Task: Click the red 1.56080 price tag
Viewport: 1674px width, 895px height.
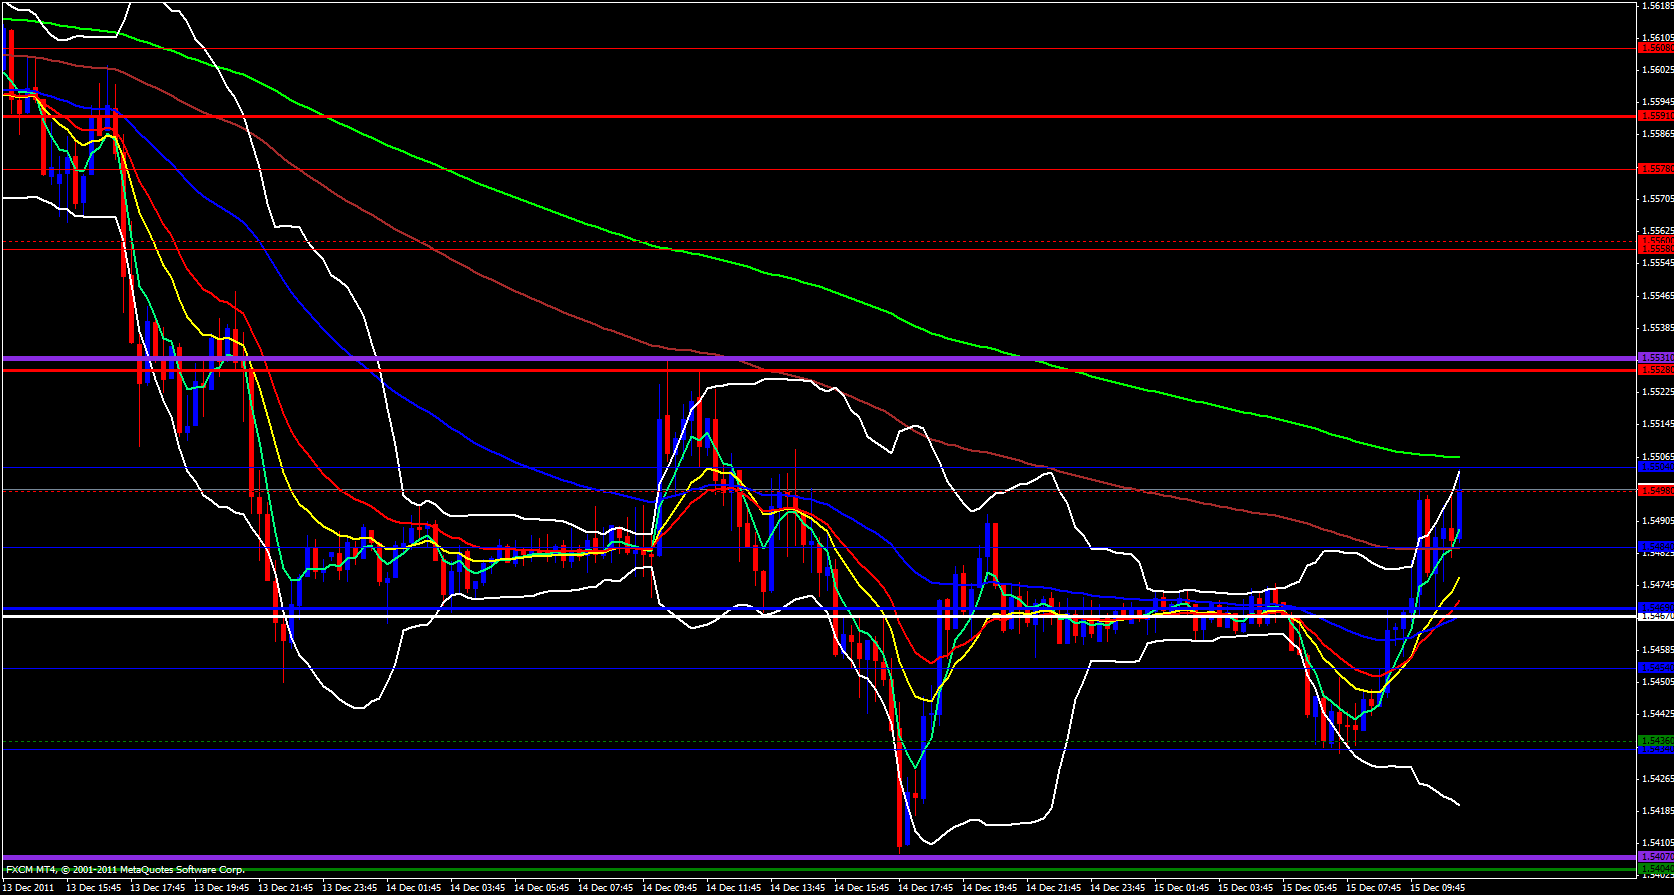Action: tap(1655, 47)
